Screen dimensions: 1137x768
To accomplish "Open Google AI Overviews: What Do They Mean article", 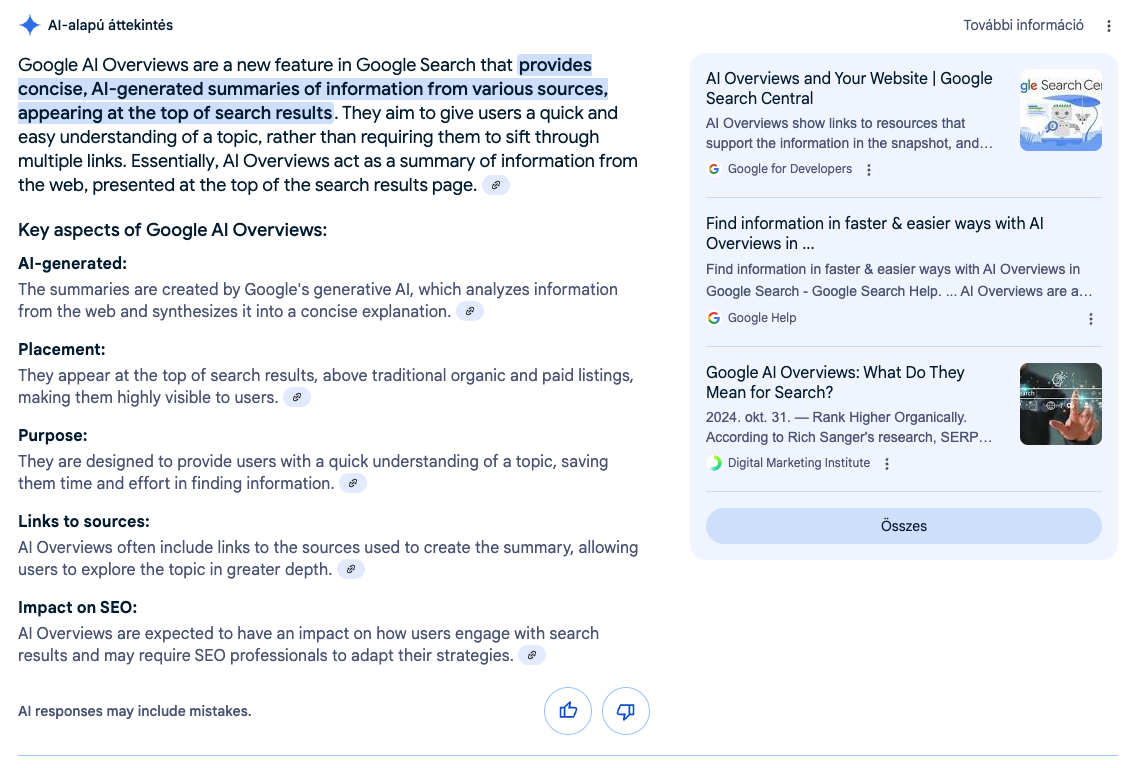I will [835, 382].
